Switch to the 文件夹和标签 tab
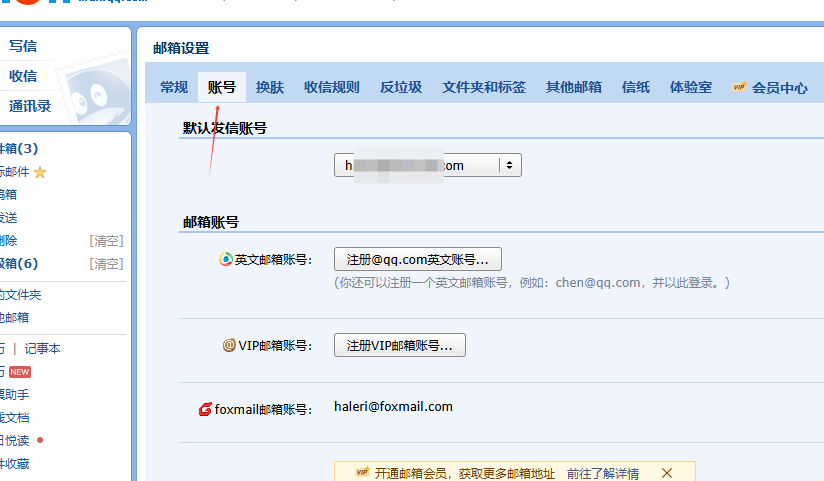 [484, 87]
